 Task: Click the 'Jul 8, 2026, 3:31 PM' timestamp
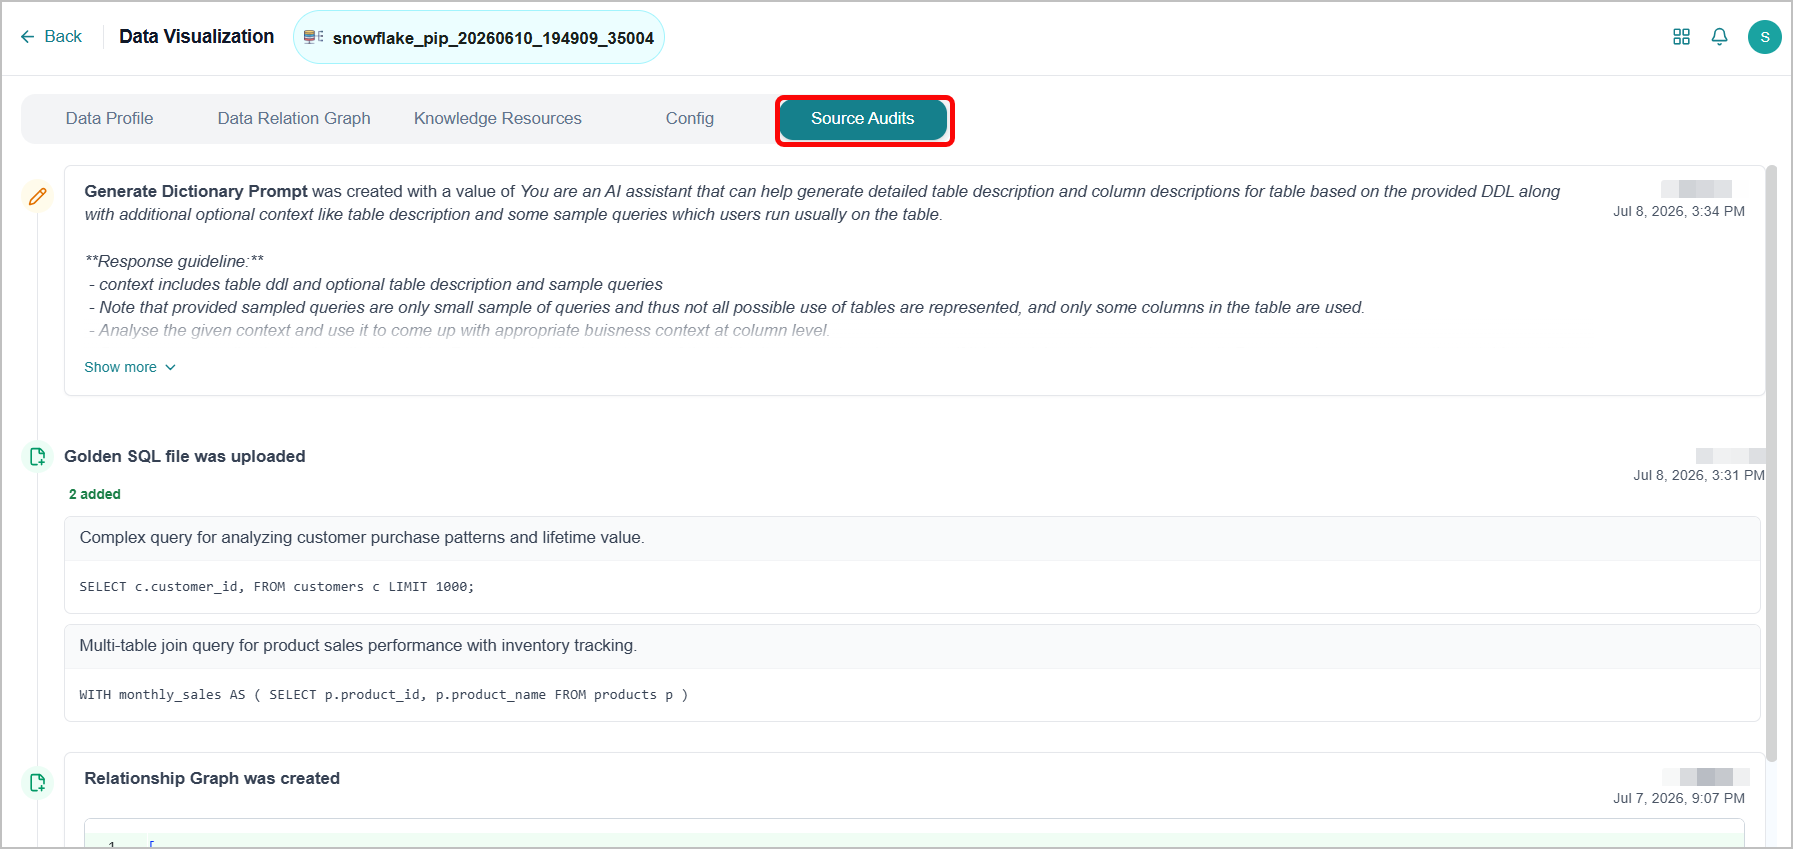1699,475
